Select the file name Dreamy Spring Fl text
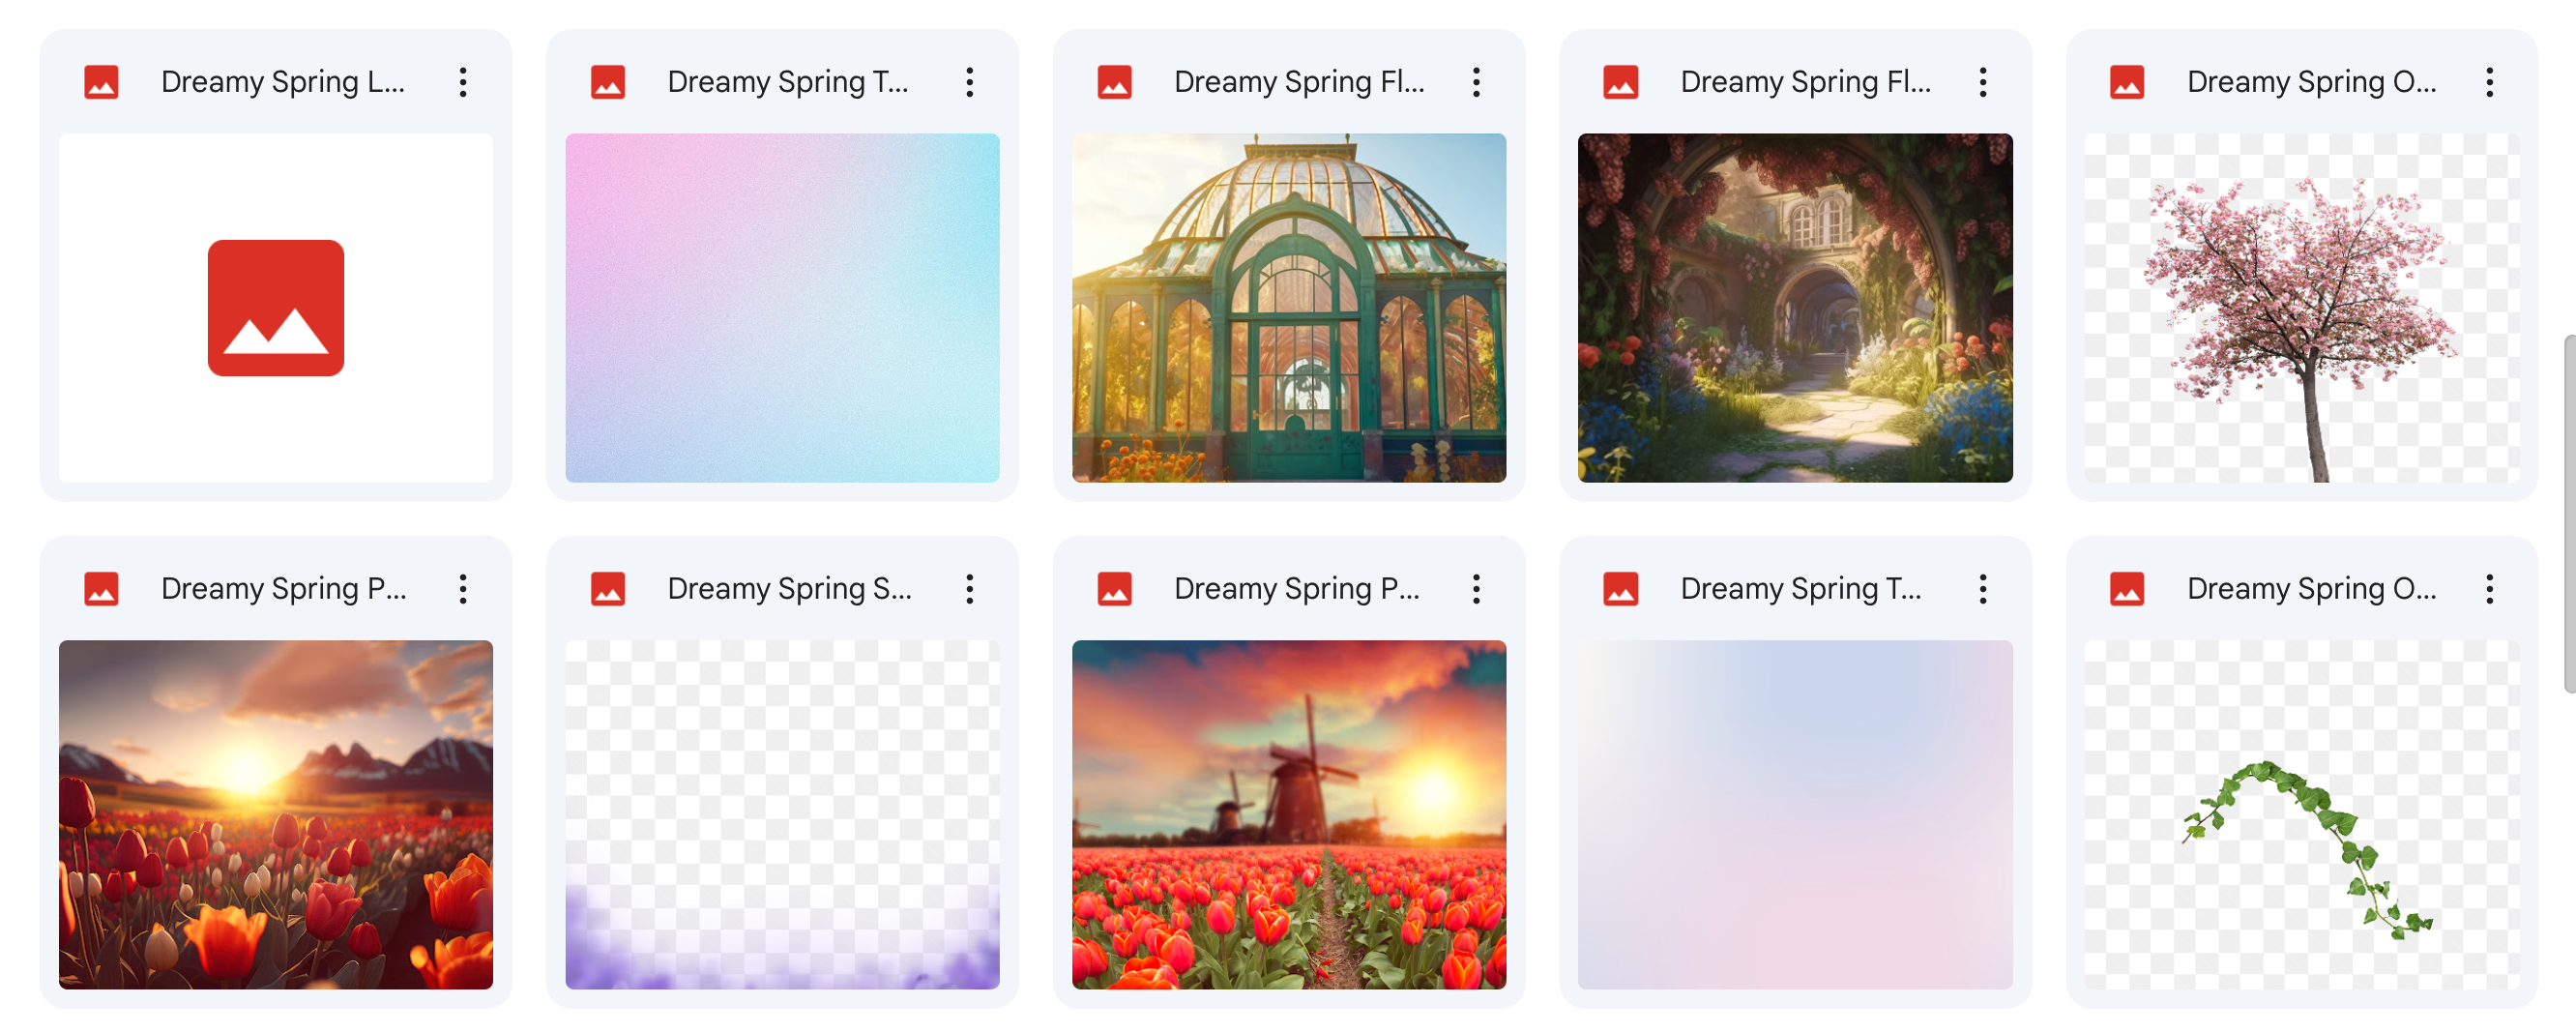This screenshot has width=2576, height=1033. point(1300,82)
